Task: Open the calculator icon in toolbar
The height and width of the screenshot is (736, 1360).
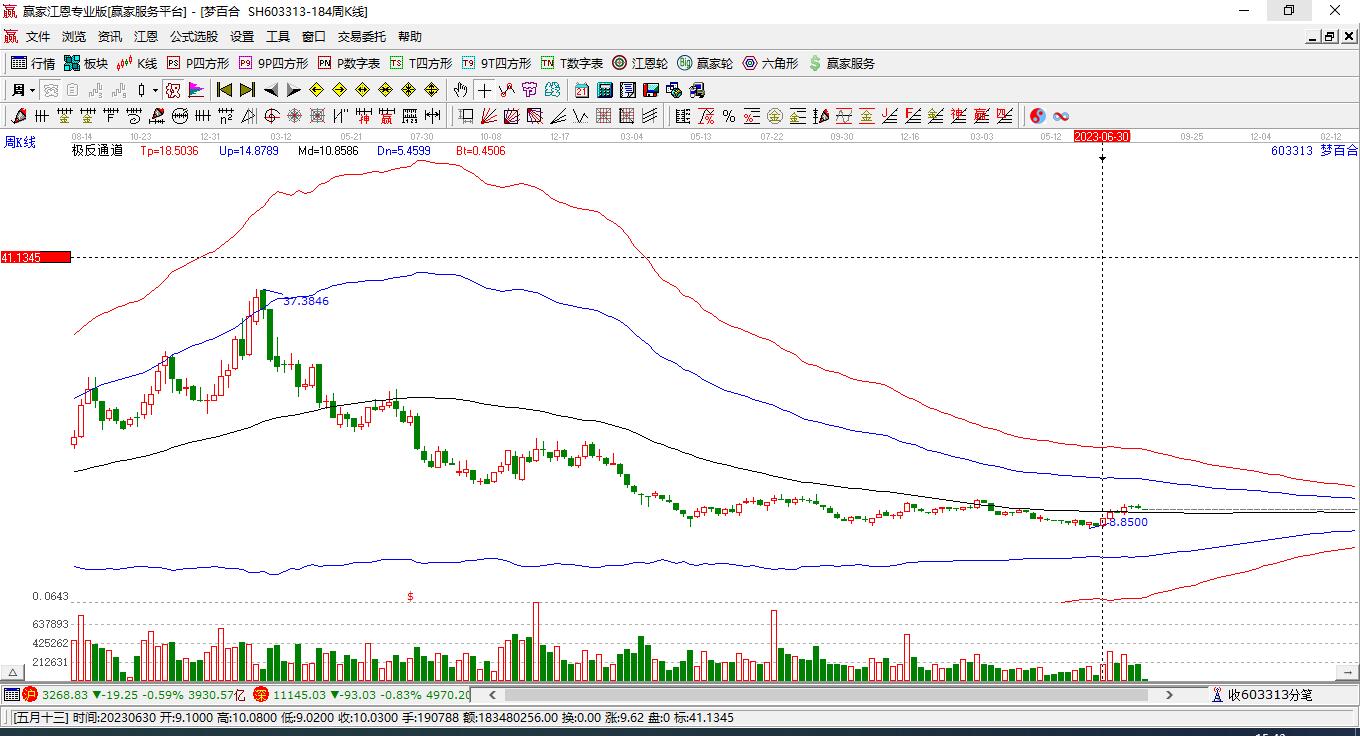Action: click(x=604, y=90)
